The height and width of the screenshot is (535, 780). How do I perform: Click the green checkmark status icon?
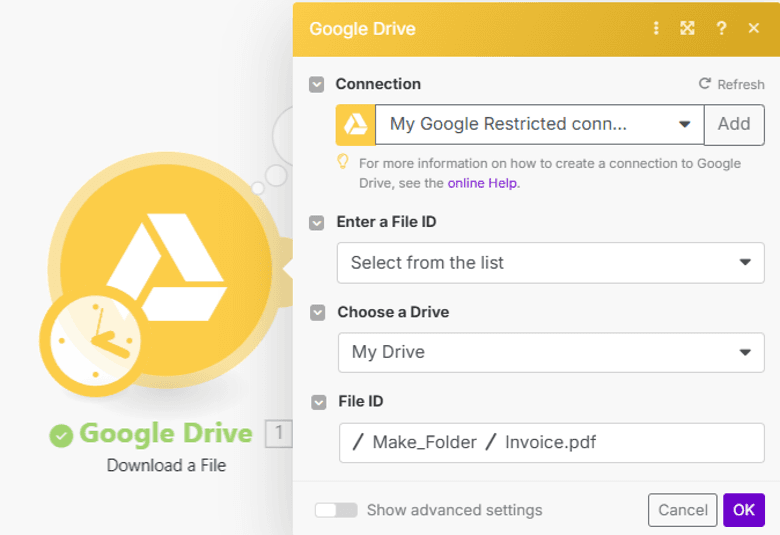click(x=61, y=435)
